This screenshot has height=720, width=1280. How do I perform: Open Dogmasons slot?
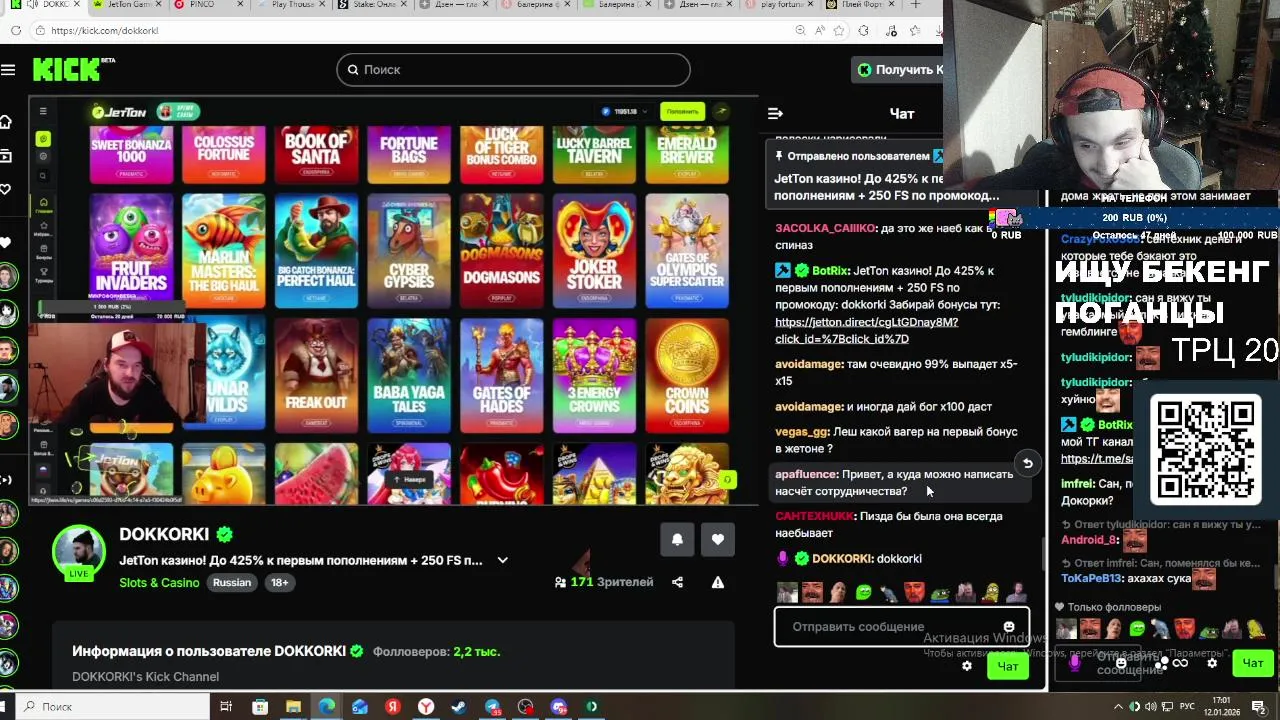click(502, 250)
